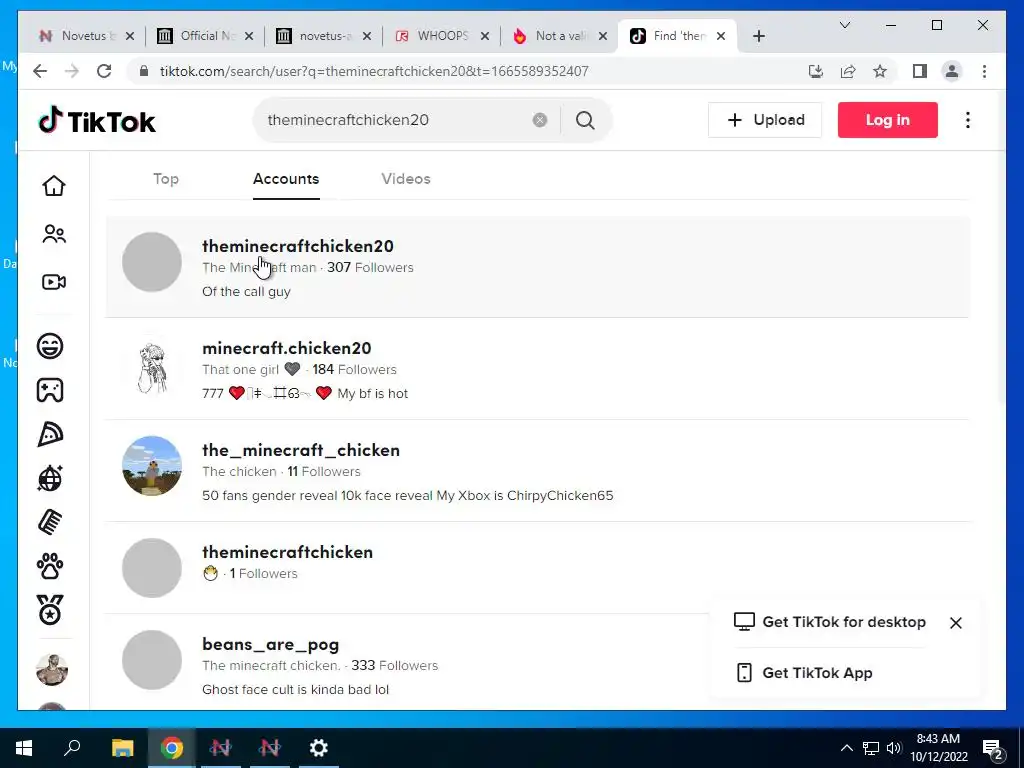Select the Dance disco ball category icon
Image resolution: width=1024 pixels, height=768 pixels.
coord(50,478)
